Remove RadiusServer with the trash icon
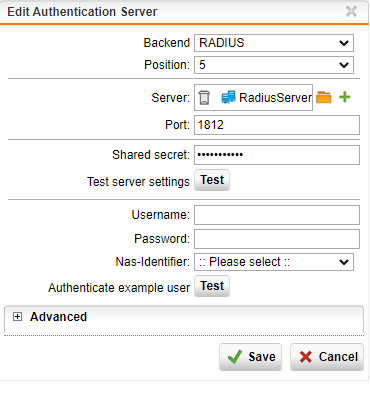370x401 pixels. pos(204,97)
